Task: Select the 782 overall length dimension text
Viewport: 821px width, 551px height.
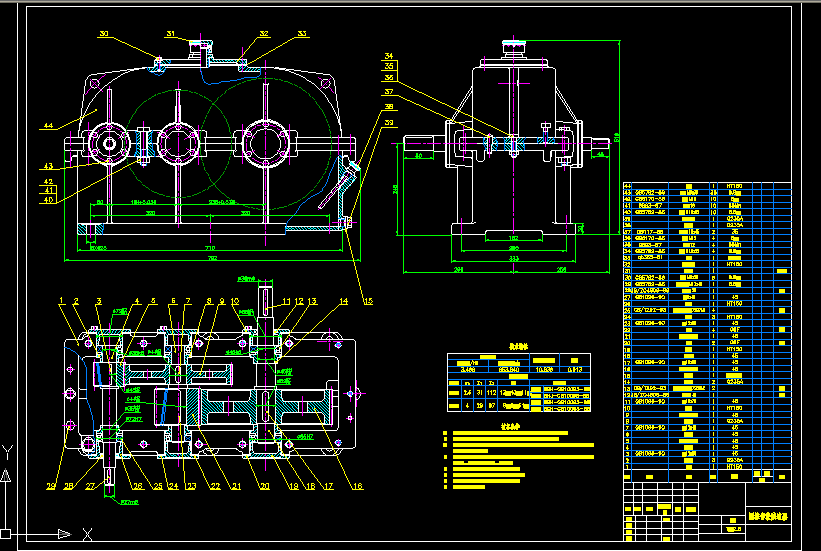Action: tap(211, 258)
